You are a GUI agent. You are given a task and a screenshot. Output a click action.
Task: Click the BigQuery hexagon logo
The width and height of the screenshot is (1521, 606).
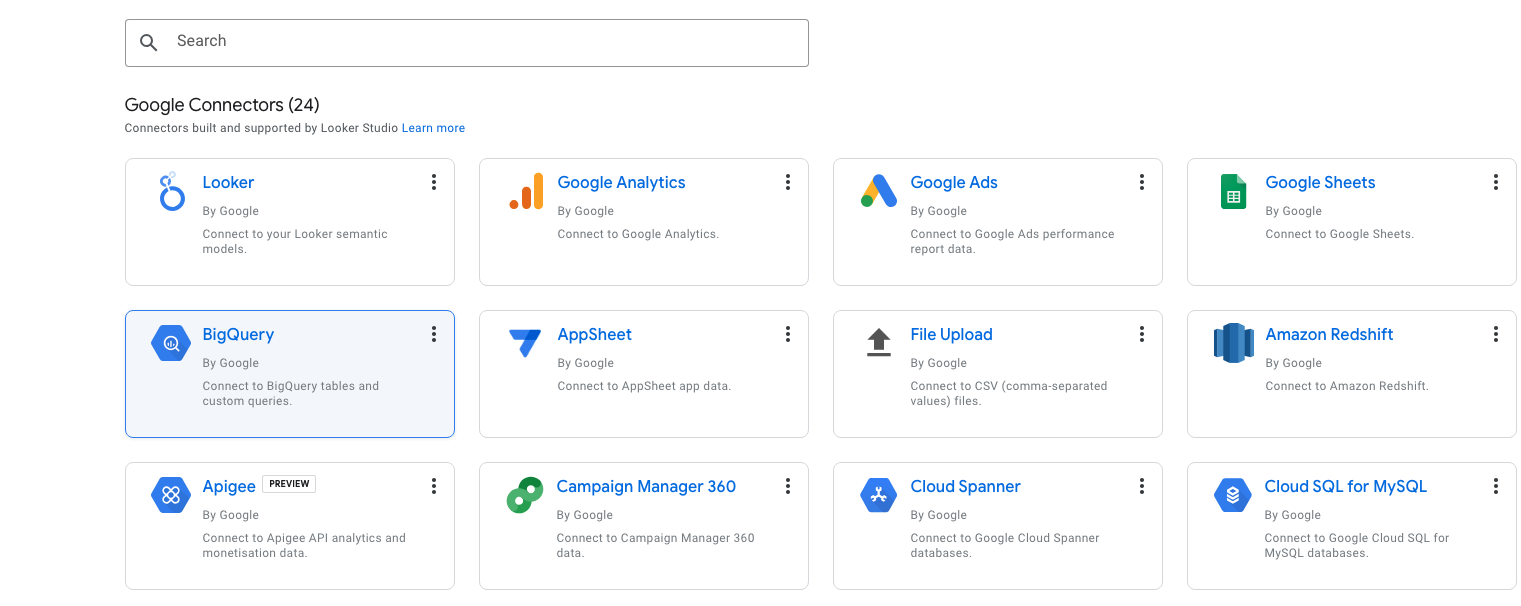tap(171, 343)
